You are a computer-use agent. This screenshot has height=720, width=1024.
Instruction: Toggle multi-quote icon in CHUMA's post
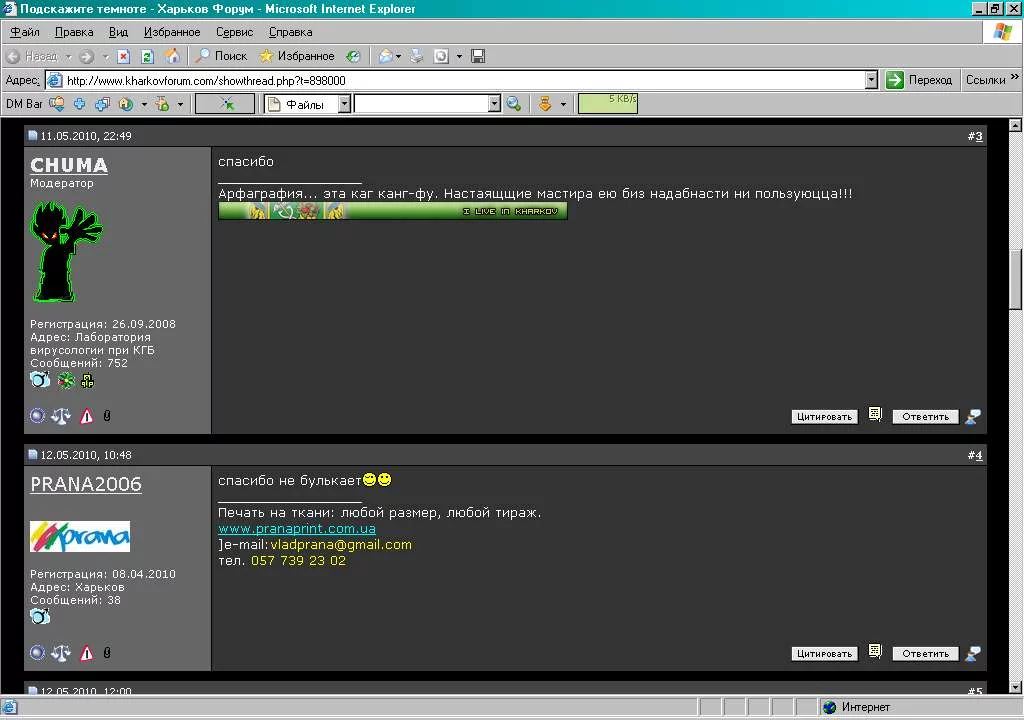point(875,414)
